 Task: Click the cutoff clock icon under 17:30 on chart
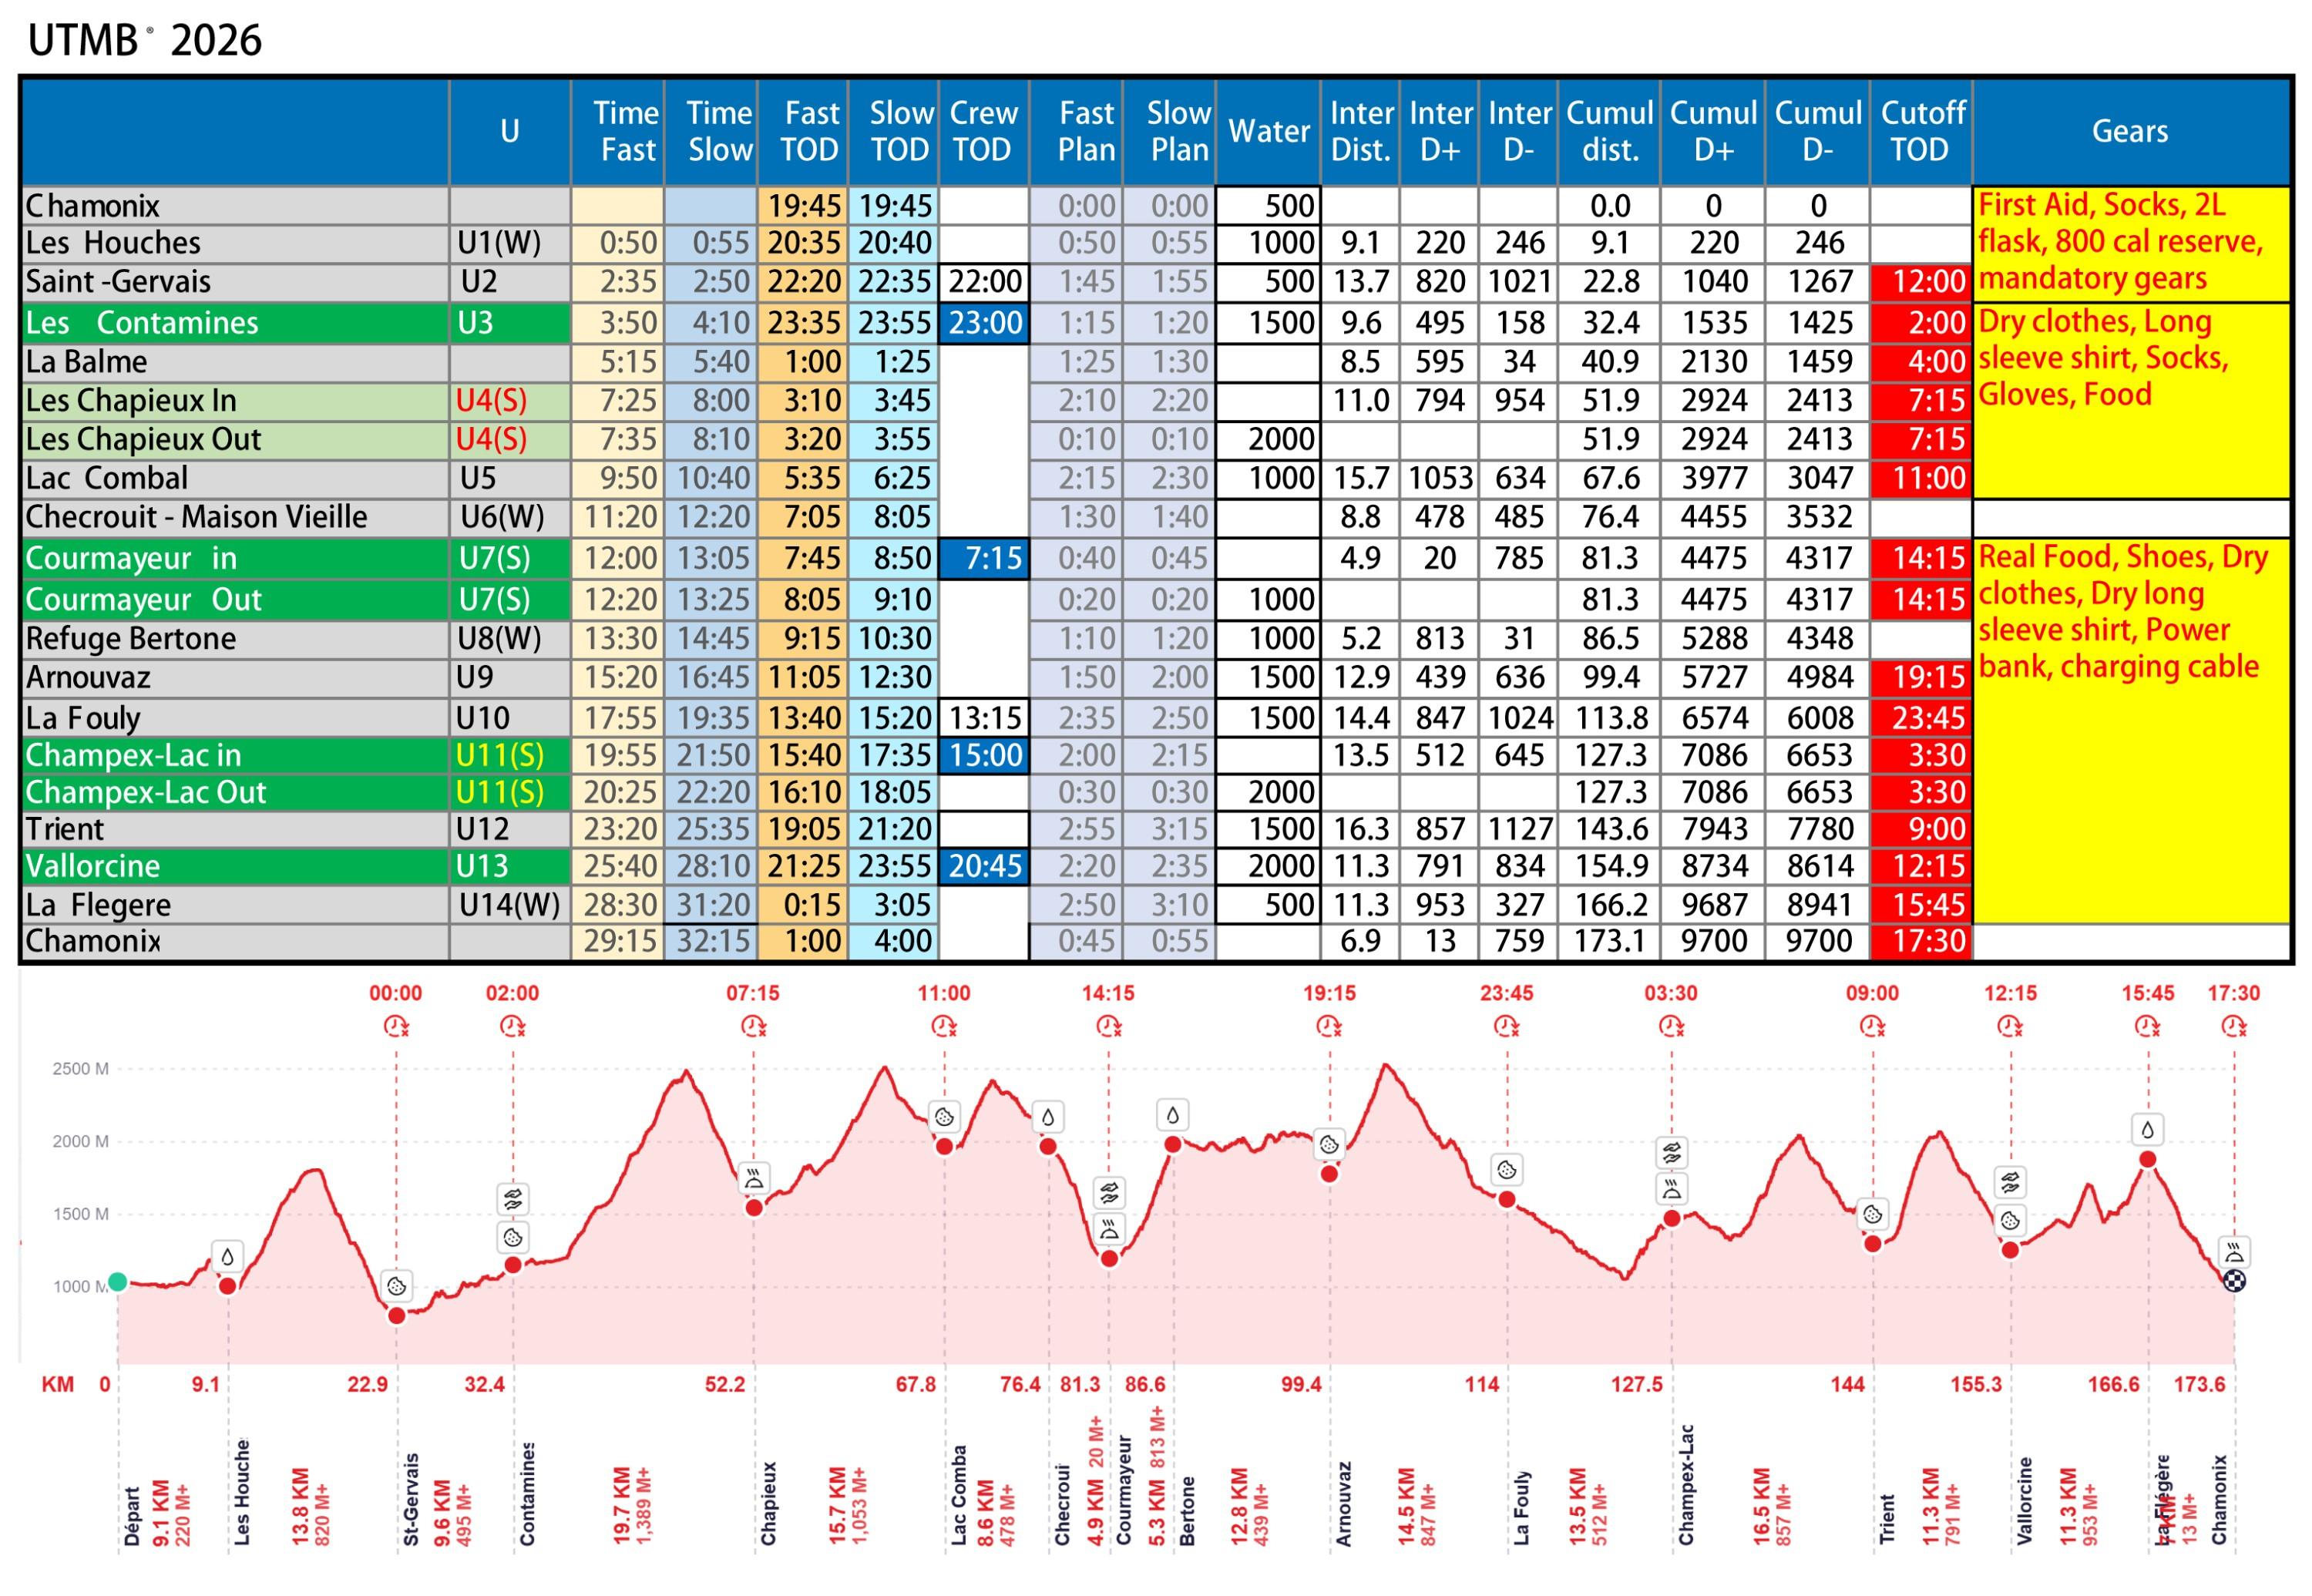point(2234,1026)
